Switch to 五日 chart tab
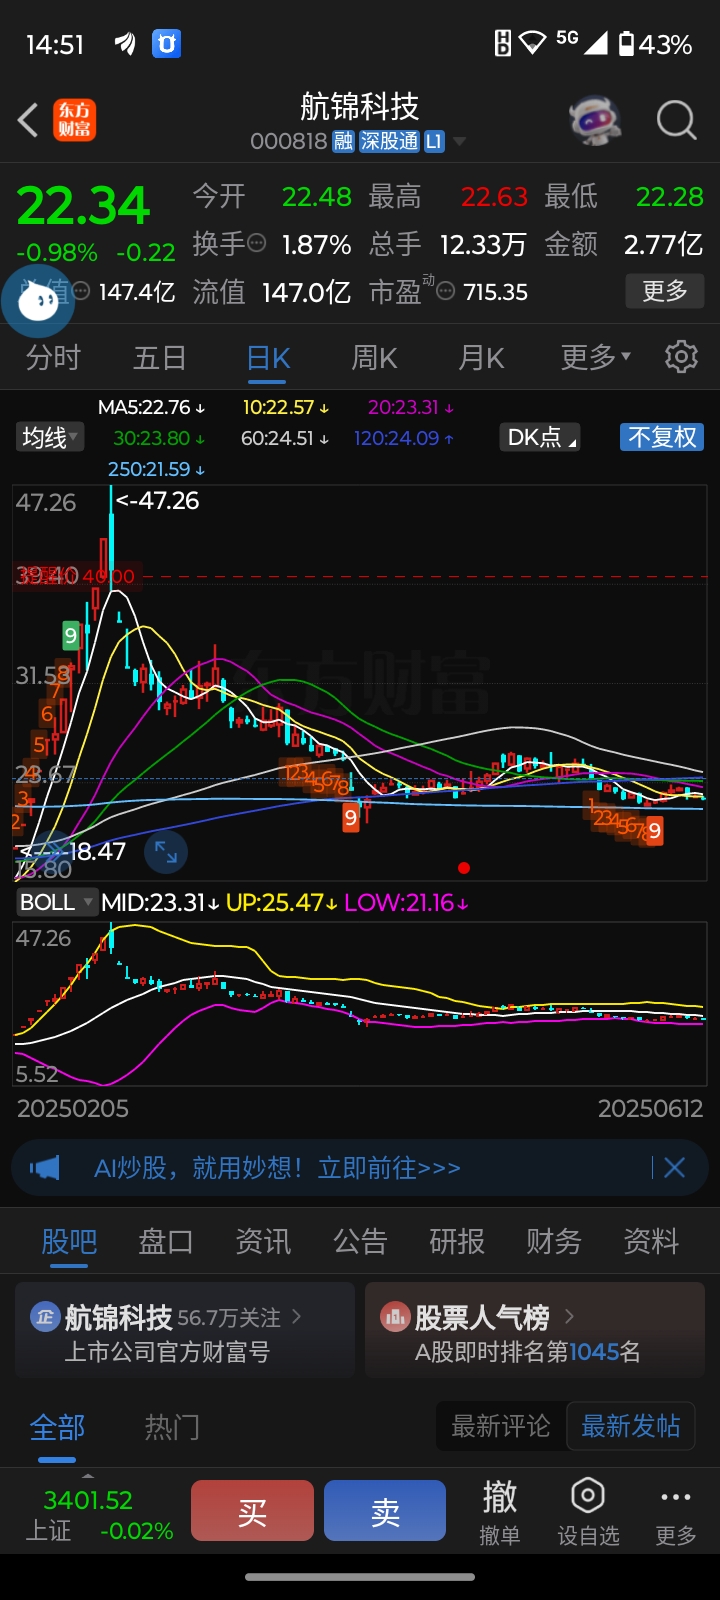The image size is (720, 1600). [x=160, y=357]
